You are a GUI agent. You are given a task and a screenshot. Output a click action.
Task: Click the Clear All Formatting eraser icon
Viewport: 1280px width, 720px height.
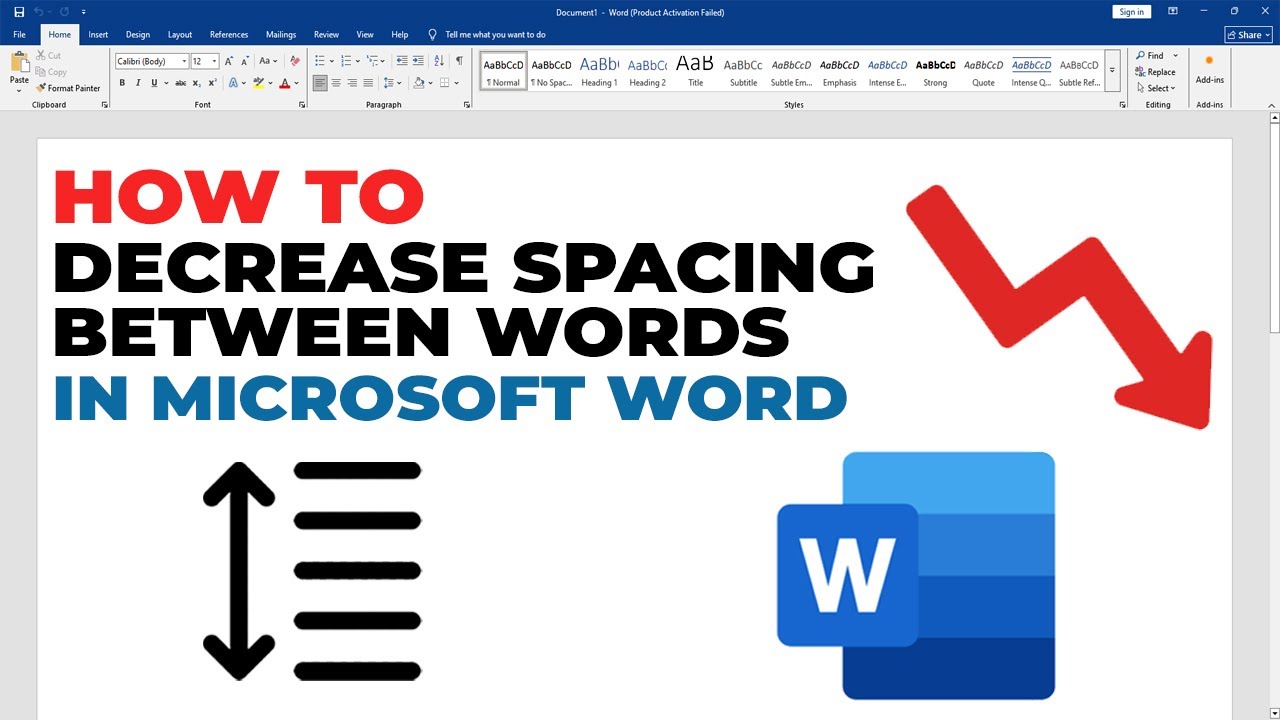coord(295,61)
